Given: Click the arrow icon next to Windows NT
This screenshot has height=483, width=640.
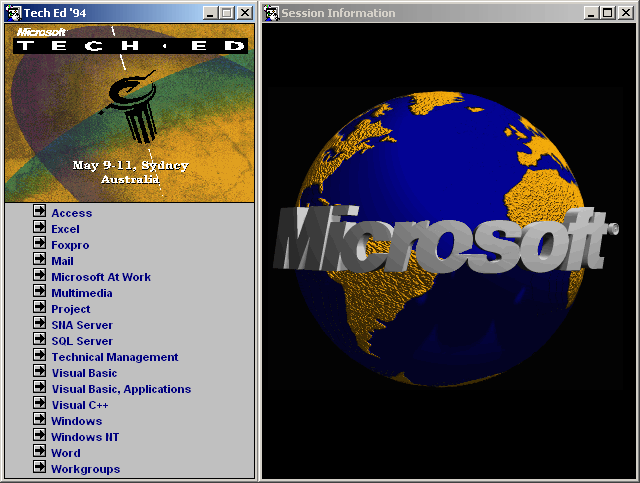Looking at the screenshot, I should (39, 436).
